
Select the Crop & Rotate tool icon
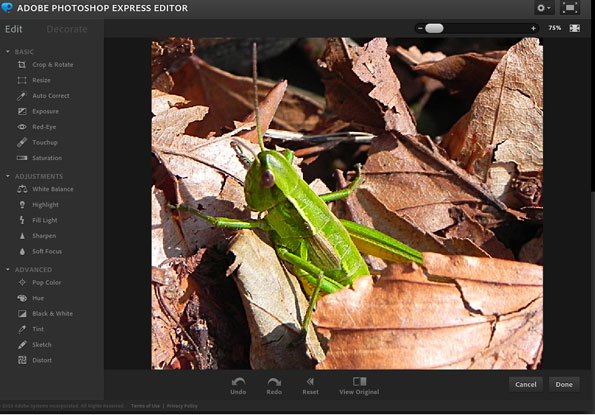point(22,65)
